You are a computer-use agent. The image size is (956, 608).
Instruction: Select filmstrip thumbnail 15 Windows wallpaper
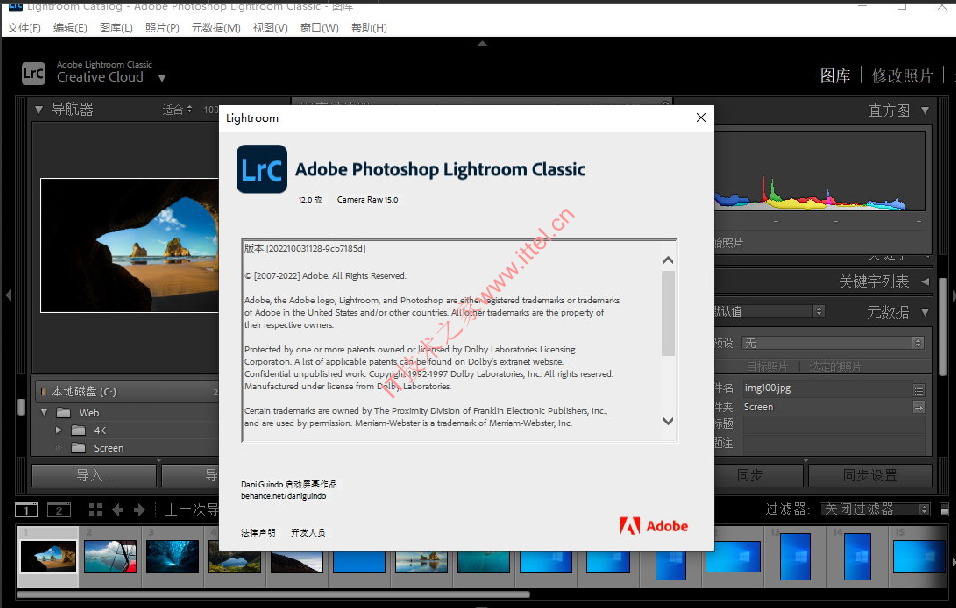point(919,556)
